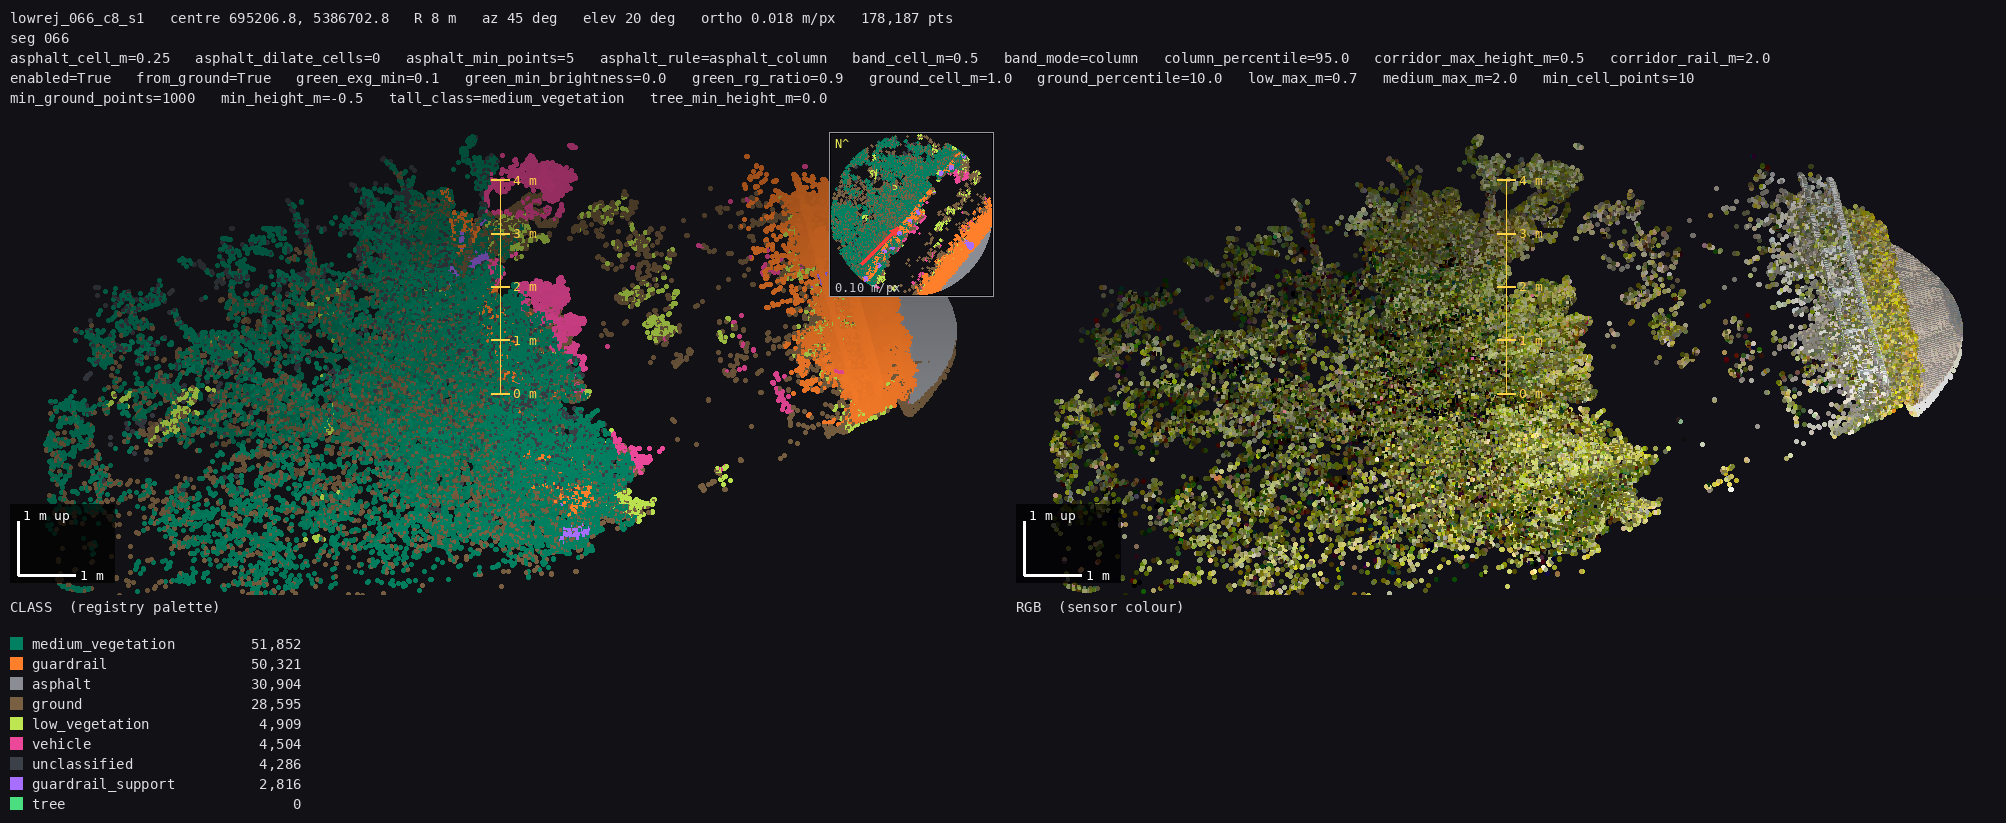Click the asphalt grey legend swatch
Viewport: 2006px width, 823px height.
click(x=16, y=684)
